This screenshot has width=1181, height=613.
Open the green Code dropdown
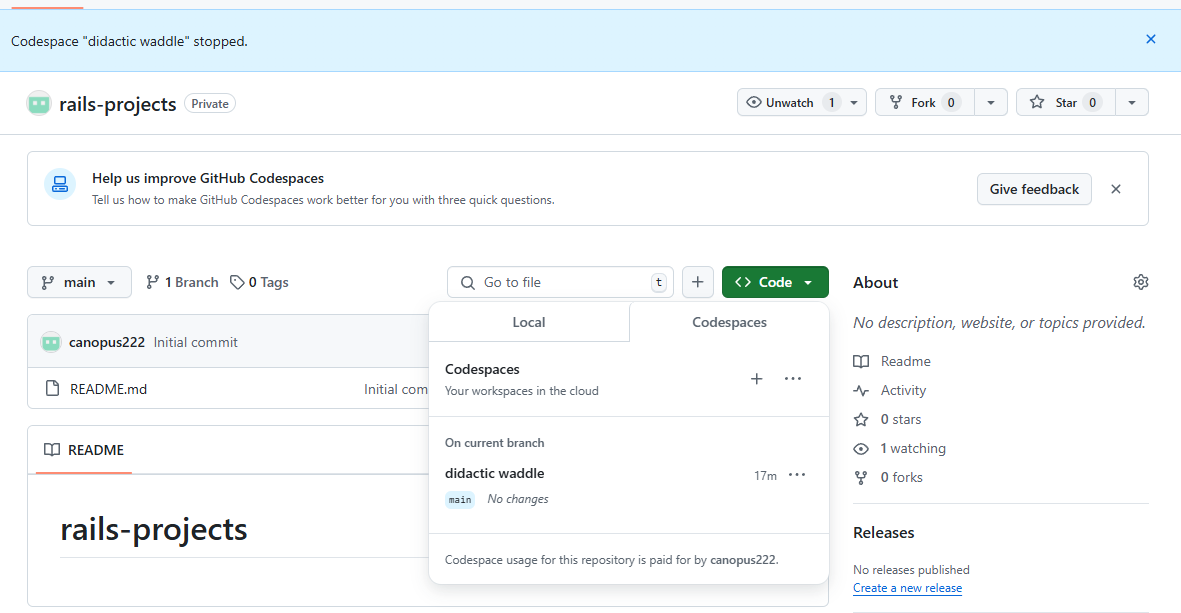775,283
